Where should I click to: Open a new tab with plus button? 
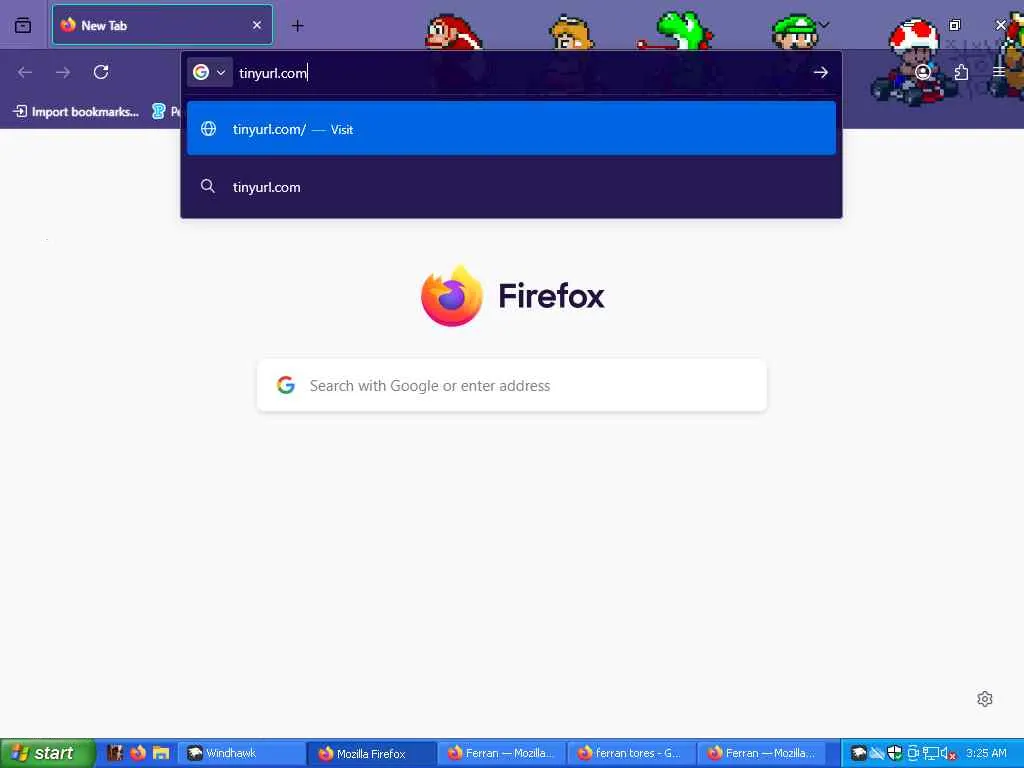[x=298, y=25]
